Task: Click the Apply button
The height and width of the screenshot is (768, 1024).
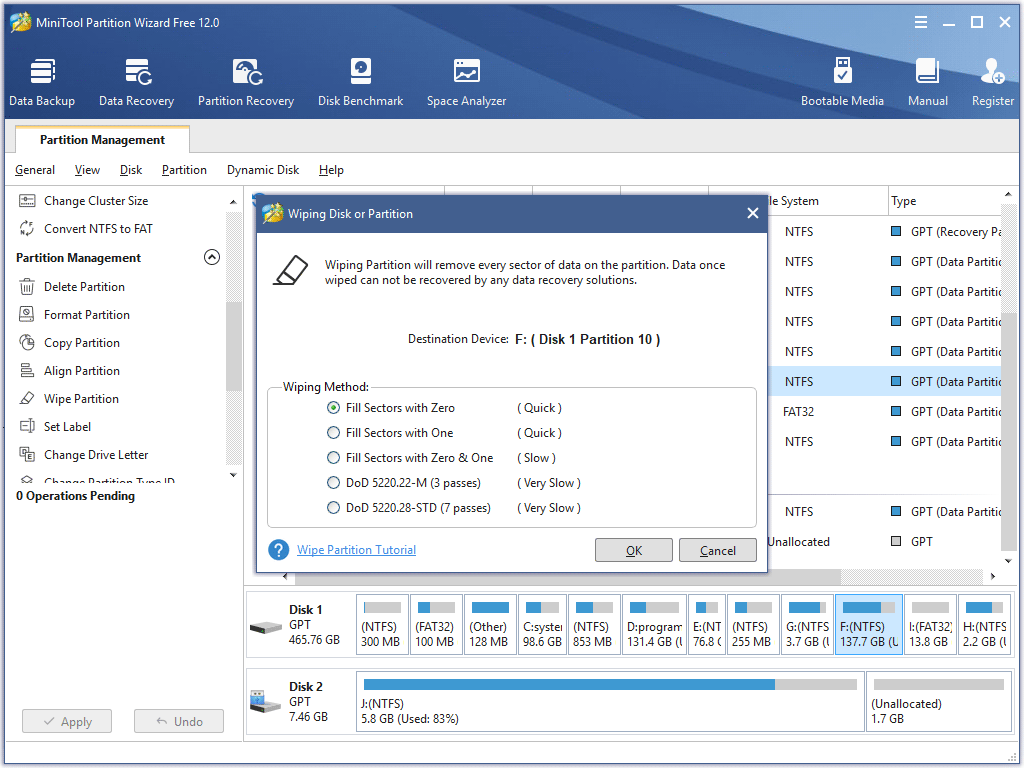Action: [x=67, y=722]
